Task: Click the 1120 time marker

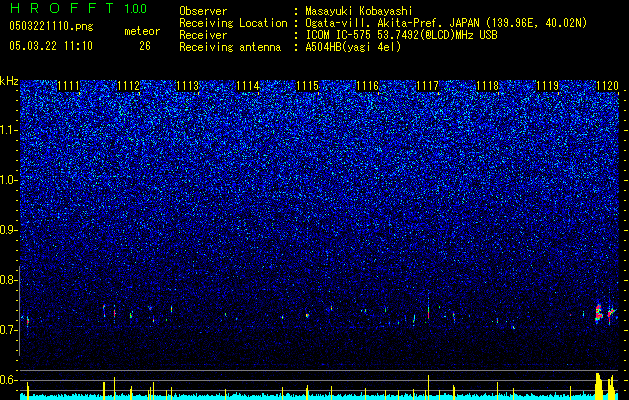Action: (x=607, y=86)
